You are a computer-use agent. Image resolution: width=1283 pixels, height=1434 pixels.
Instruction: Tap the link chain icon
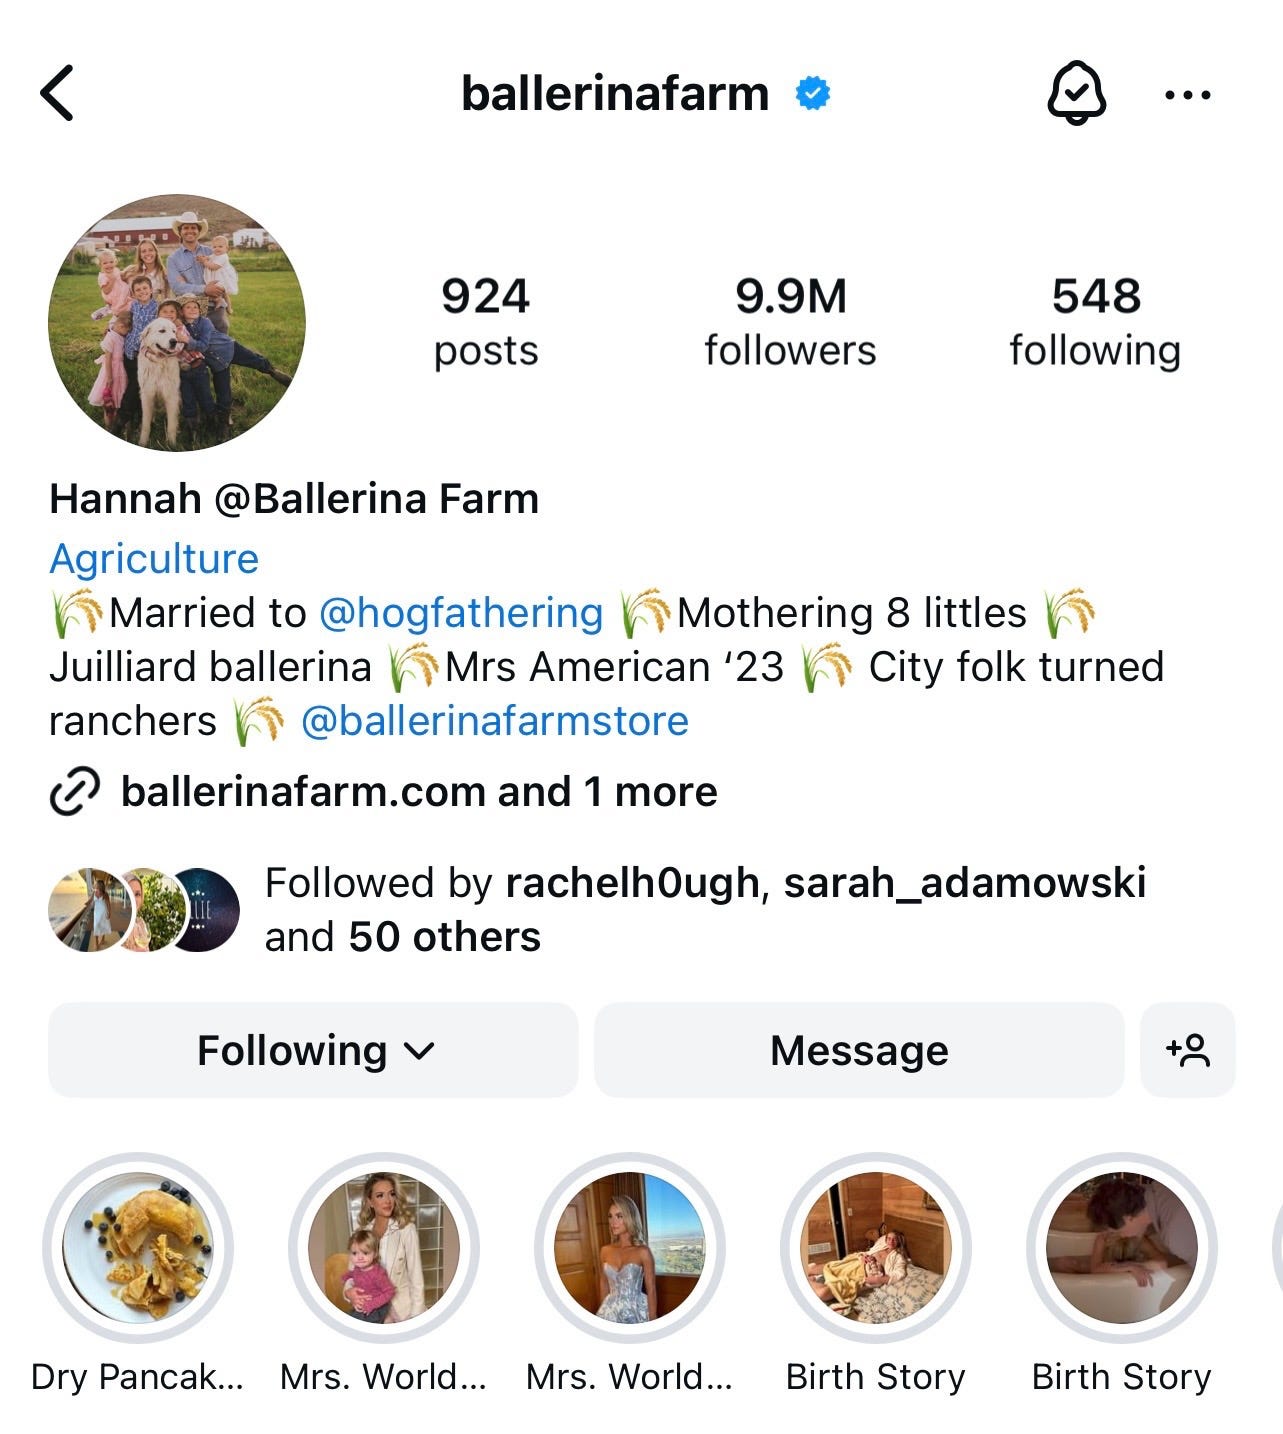[74, 792]
